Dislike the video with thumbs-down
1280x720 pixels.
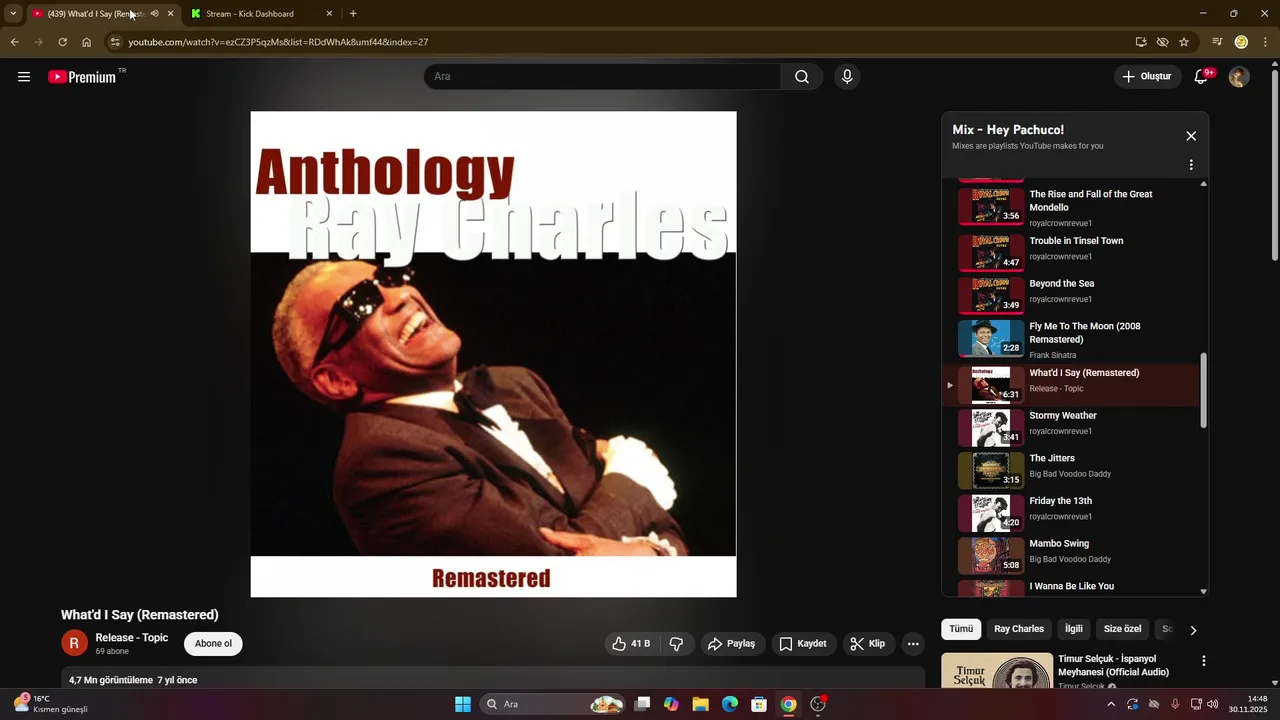[677, 644]
